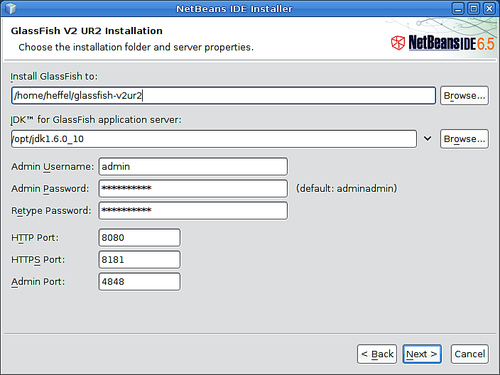Screen dimensions: 500x375
Task: Click the 'Admin Port:' label
Action: point(38,281)
